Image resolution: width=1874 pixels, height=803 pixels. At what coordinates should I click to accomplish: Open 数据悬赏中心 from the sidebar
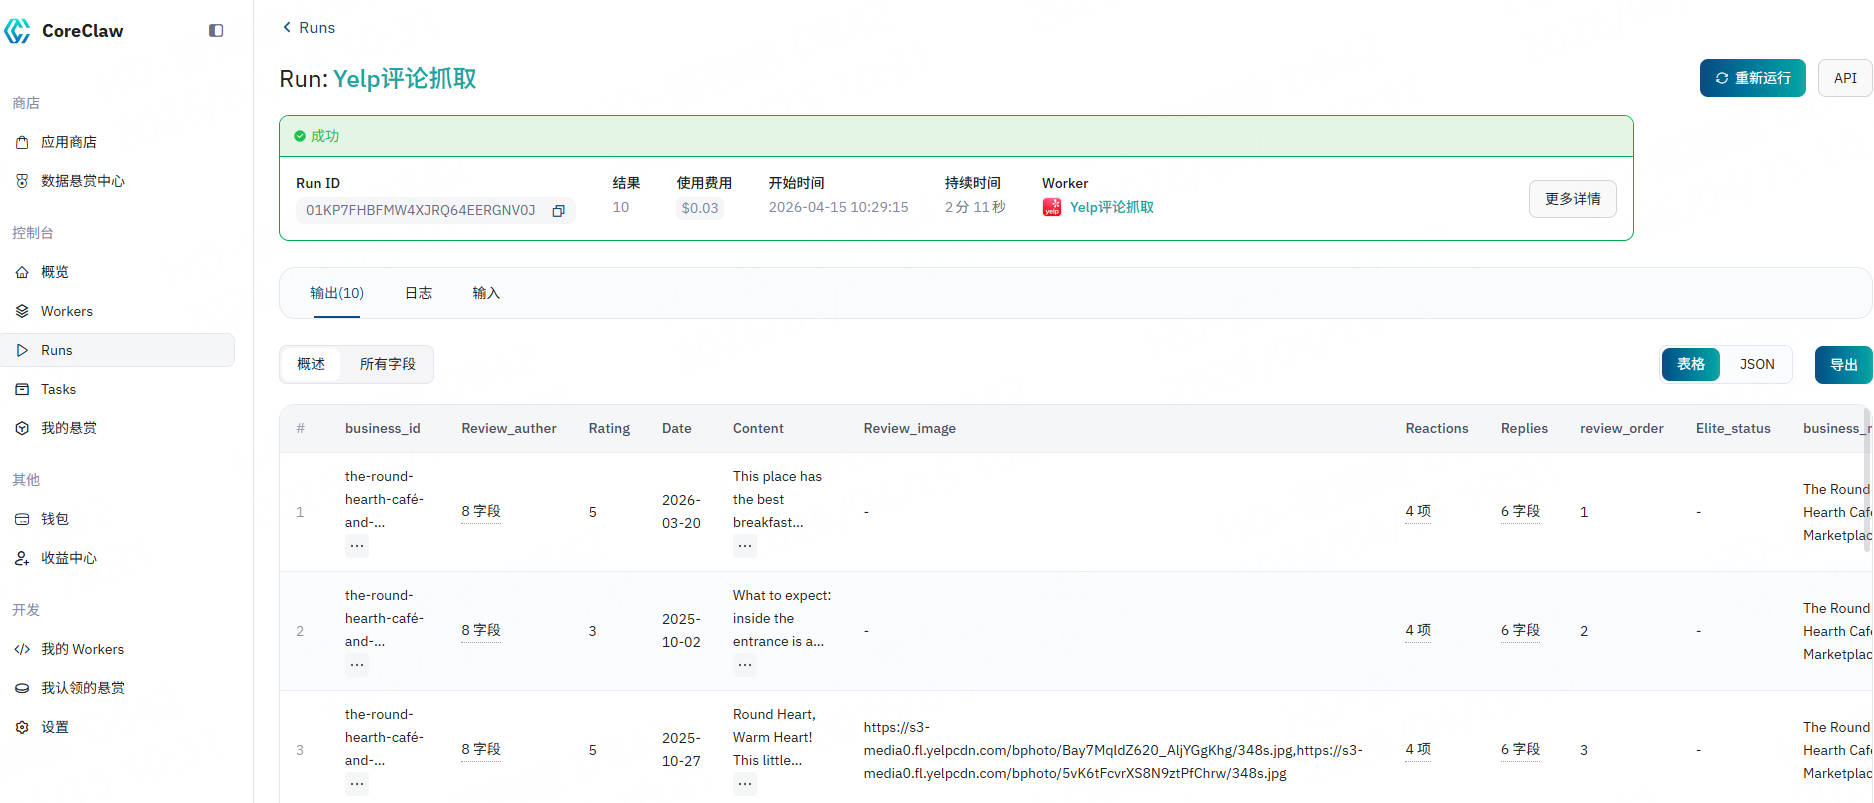(x=82, y=181)
